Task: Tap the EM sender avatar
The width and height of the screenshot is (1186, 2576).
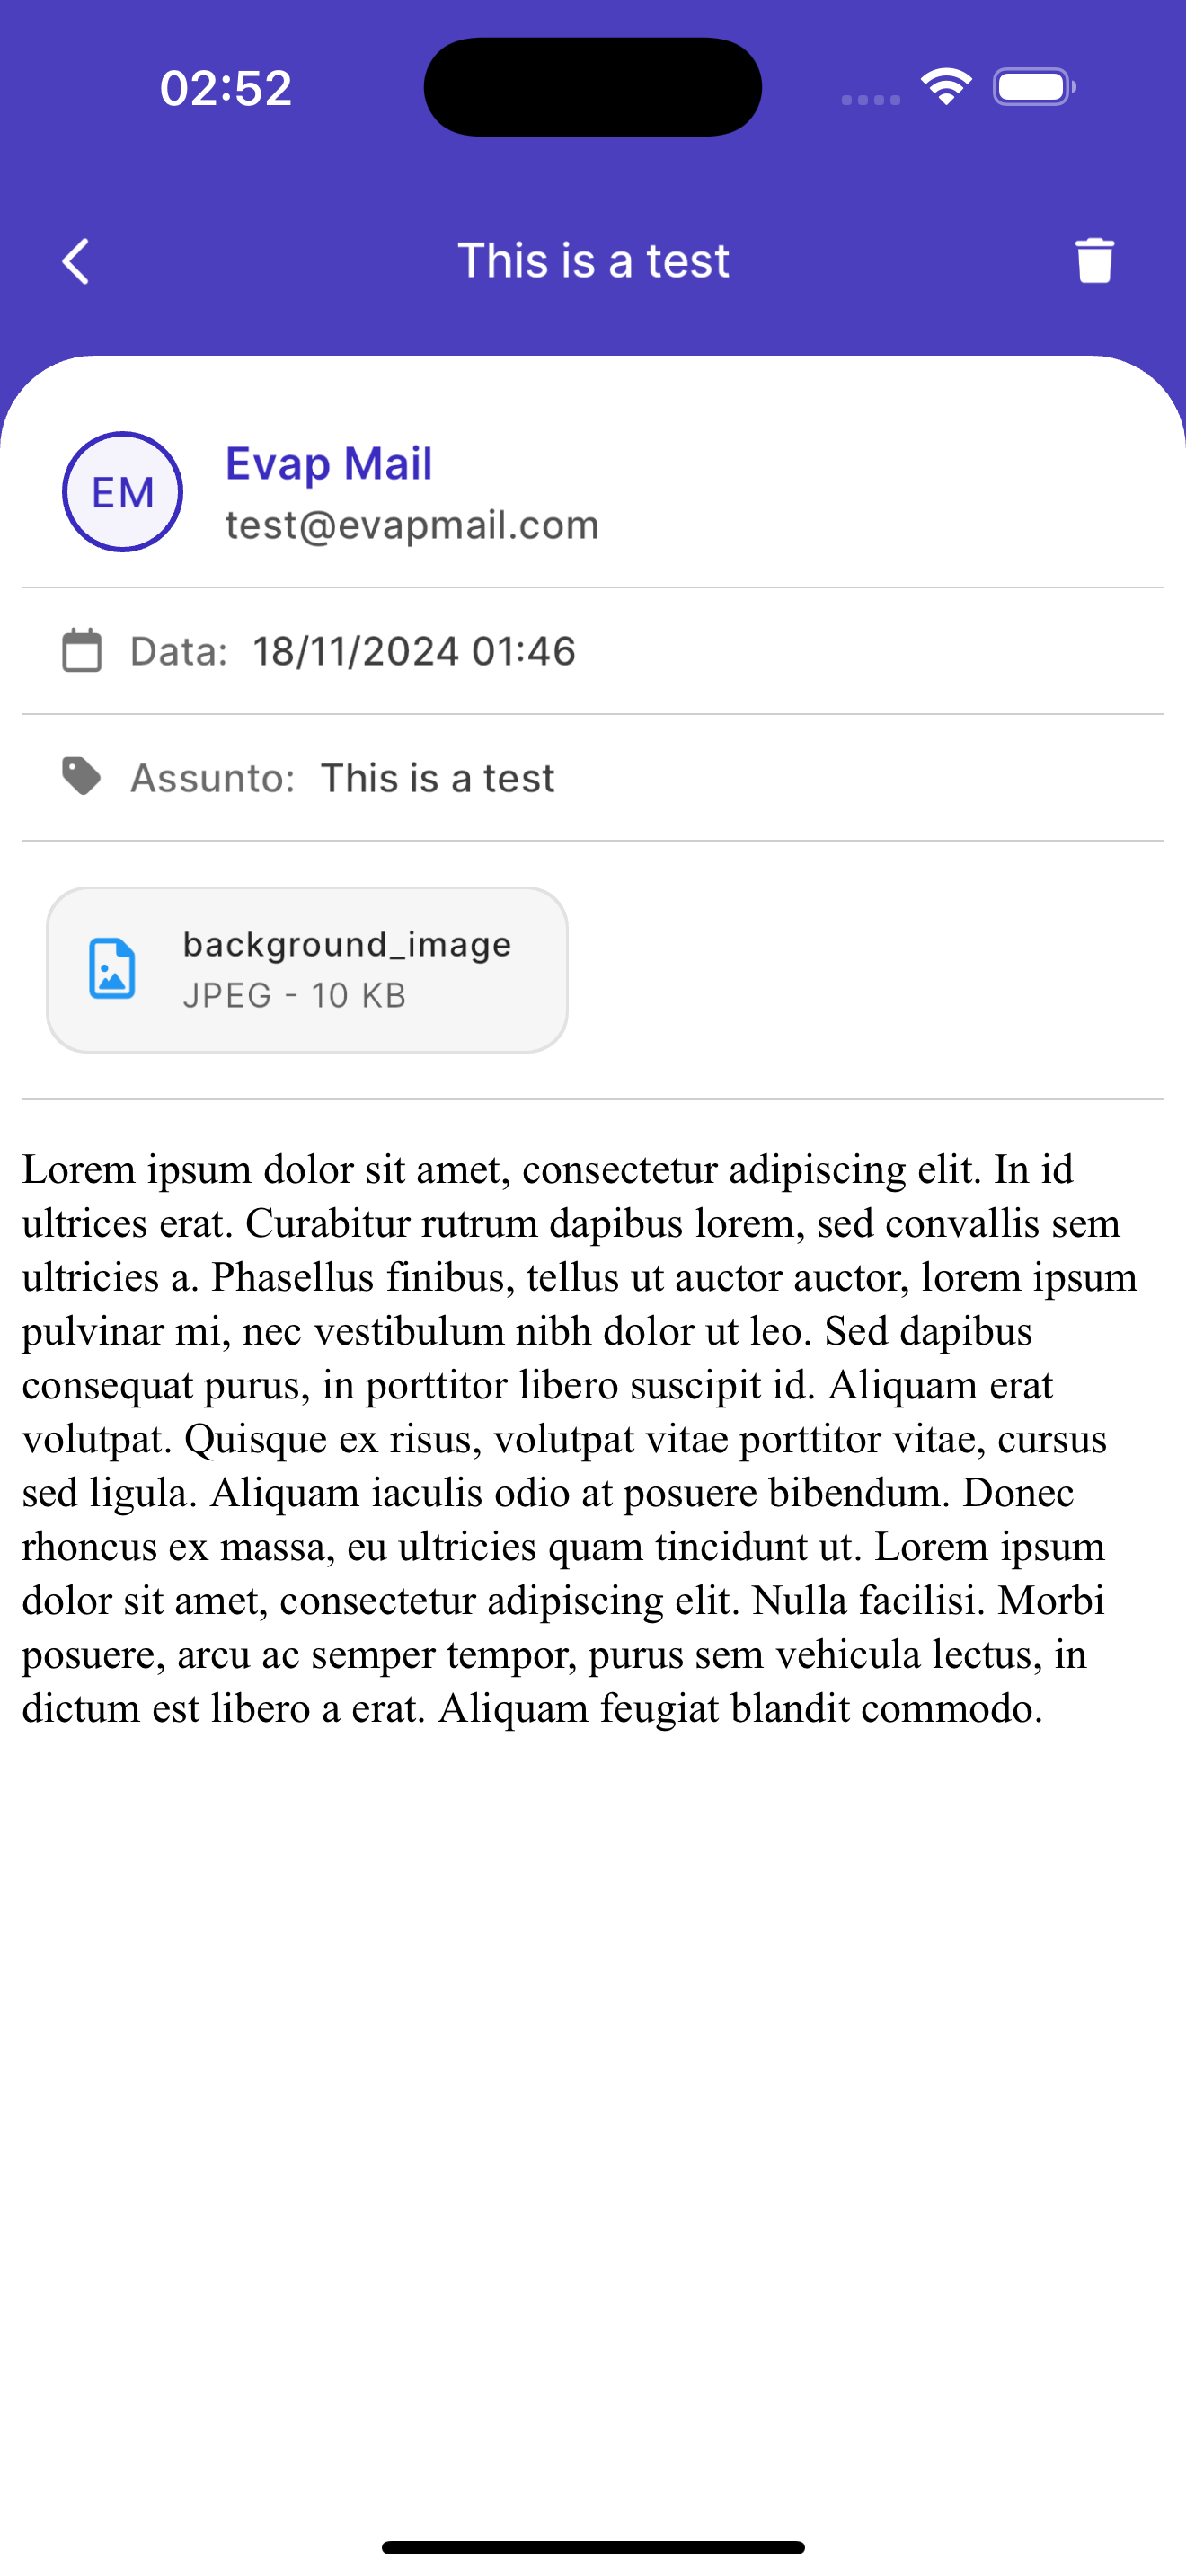Action: tap(122, 492)
